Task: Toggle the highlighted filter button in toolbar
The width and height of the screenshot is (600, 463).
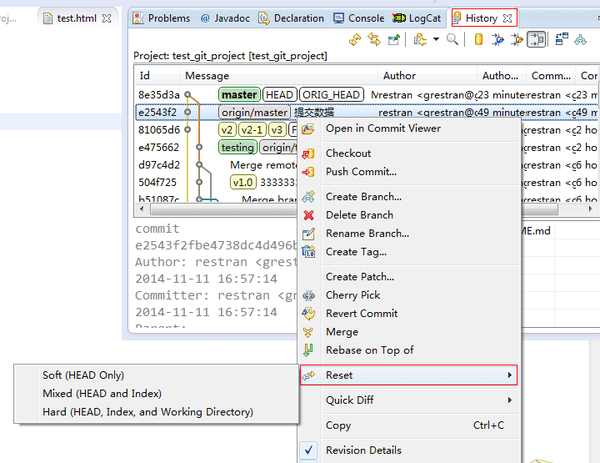Action: 536,39
